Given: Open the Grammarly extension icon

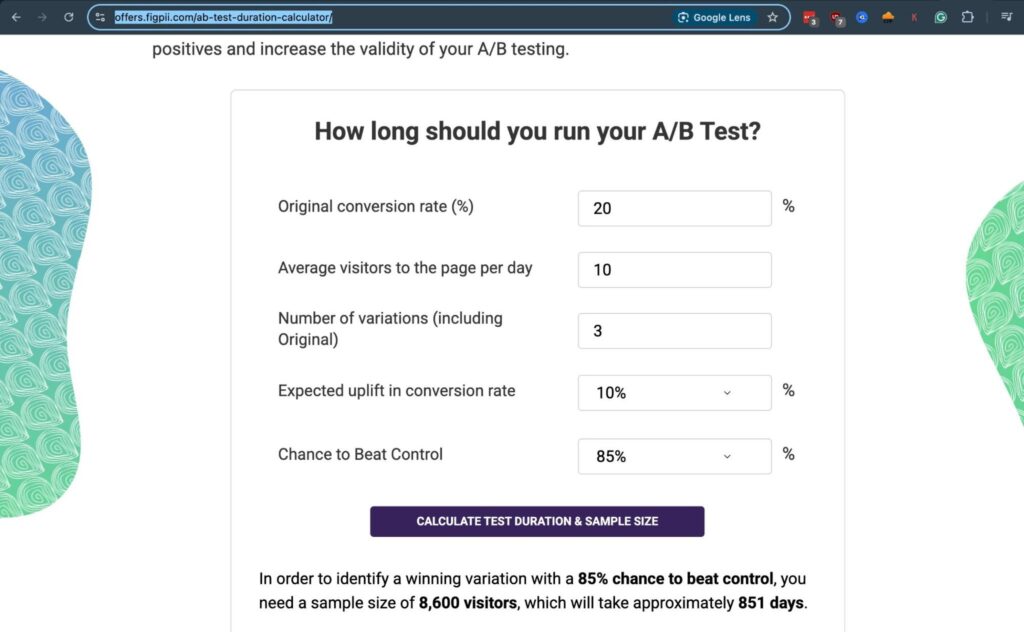Looking at the screenshot, I should pyautogui.click(x=938, y=17).
